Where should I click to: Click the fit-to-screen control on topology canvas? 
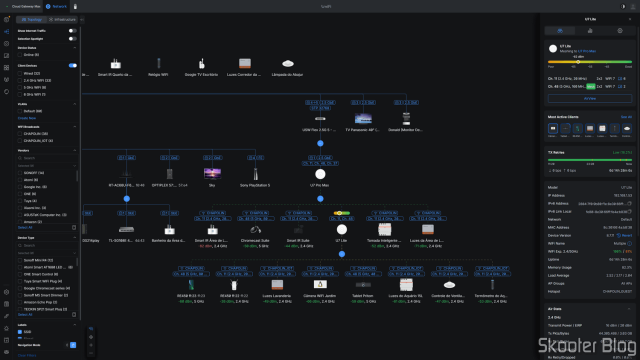click(x=91, y=337)
